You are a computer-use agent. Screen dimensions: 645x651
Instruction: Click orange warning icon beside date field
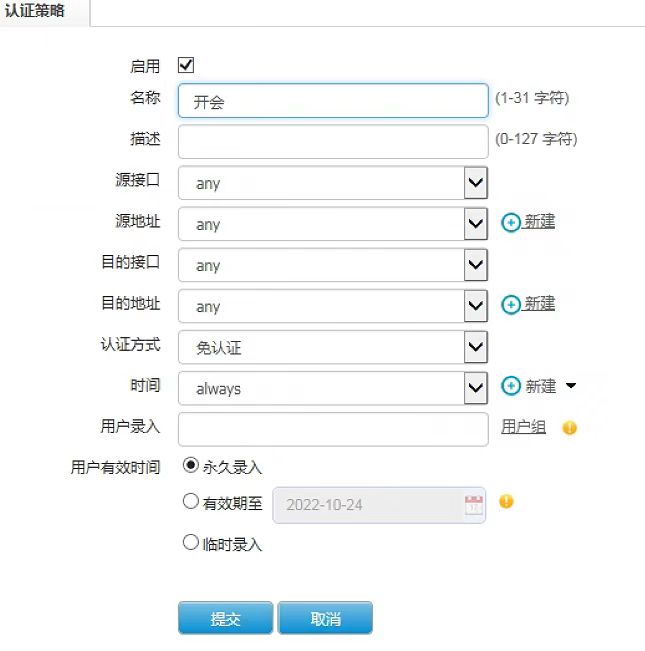[x=506, y=501]
